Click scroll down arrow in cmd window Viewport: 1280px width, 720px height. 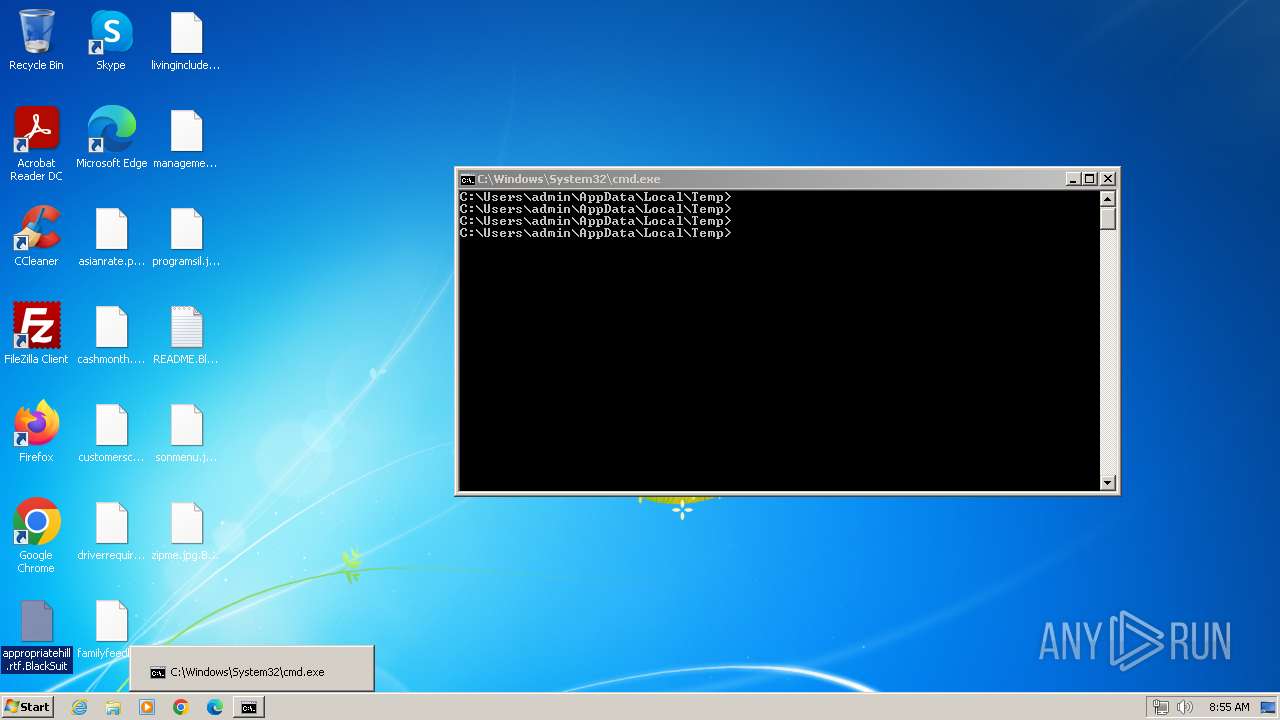pyautogui.click(x=1108, y=483)
